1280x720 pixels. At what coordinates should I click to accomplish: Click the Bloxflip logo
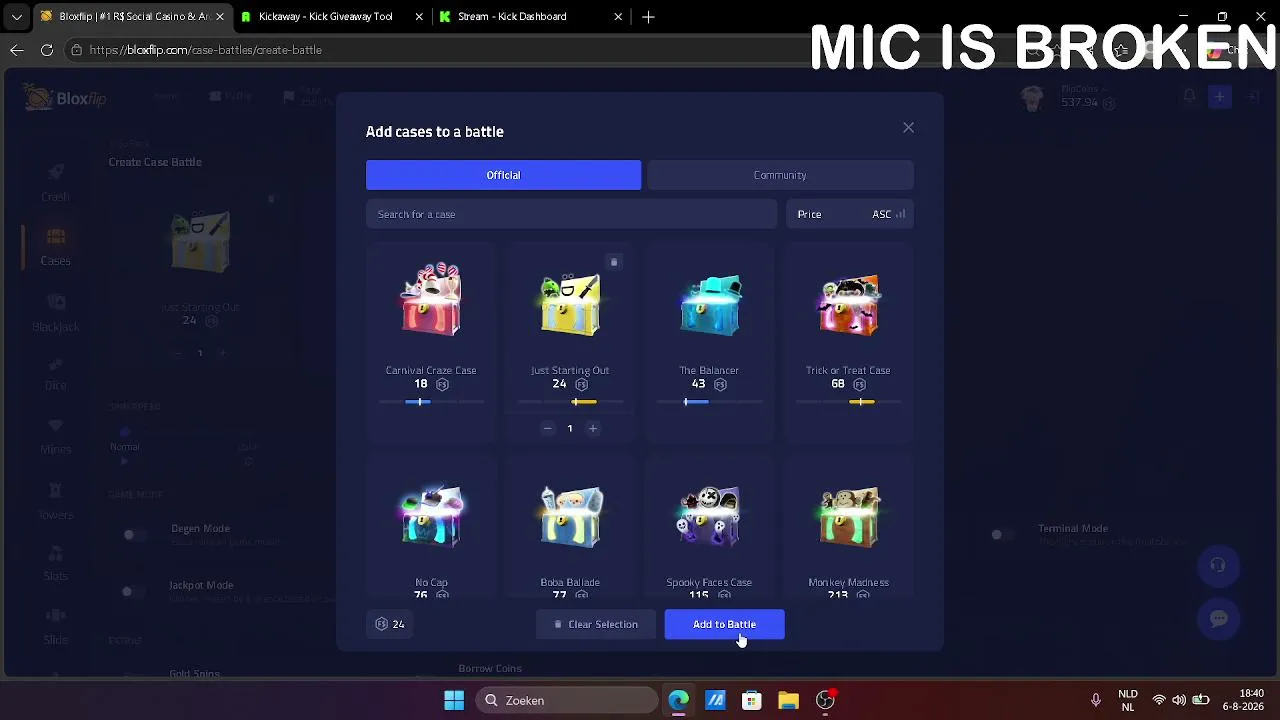coord(66,98)
